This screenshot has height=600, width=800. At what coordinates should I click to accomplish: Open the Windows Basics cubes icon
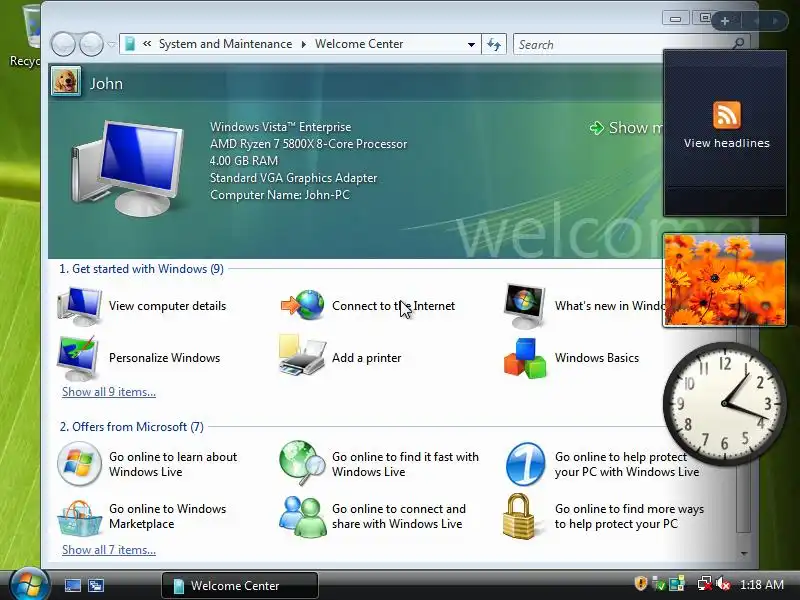point(525,358)
